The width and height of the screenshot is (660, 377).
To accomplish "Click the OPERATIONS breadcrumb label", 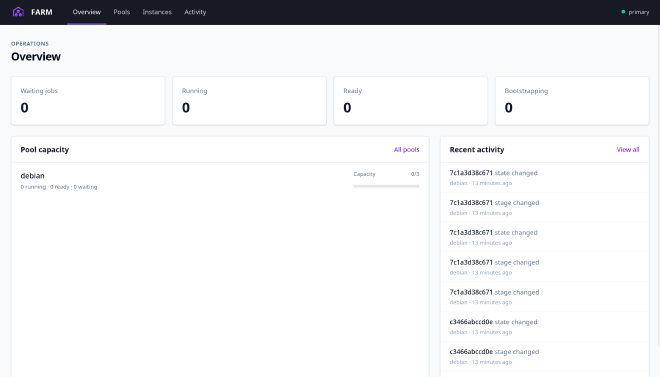I will (30, 44).
